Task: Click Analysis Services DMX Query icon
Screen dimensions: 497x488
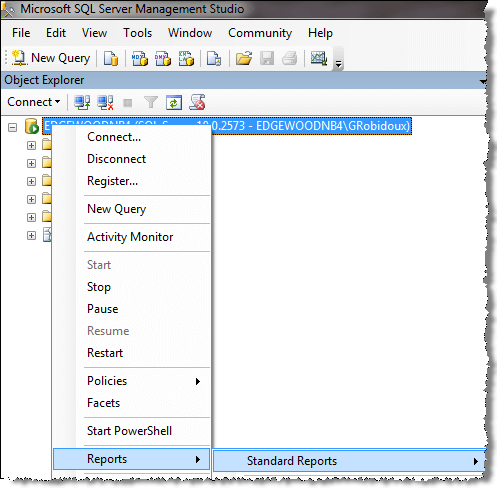Action: tap(163, 58)
